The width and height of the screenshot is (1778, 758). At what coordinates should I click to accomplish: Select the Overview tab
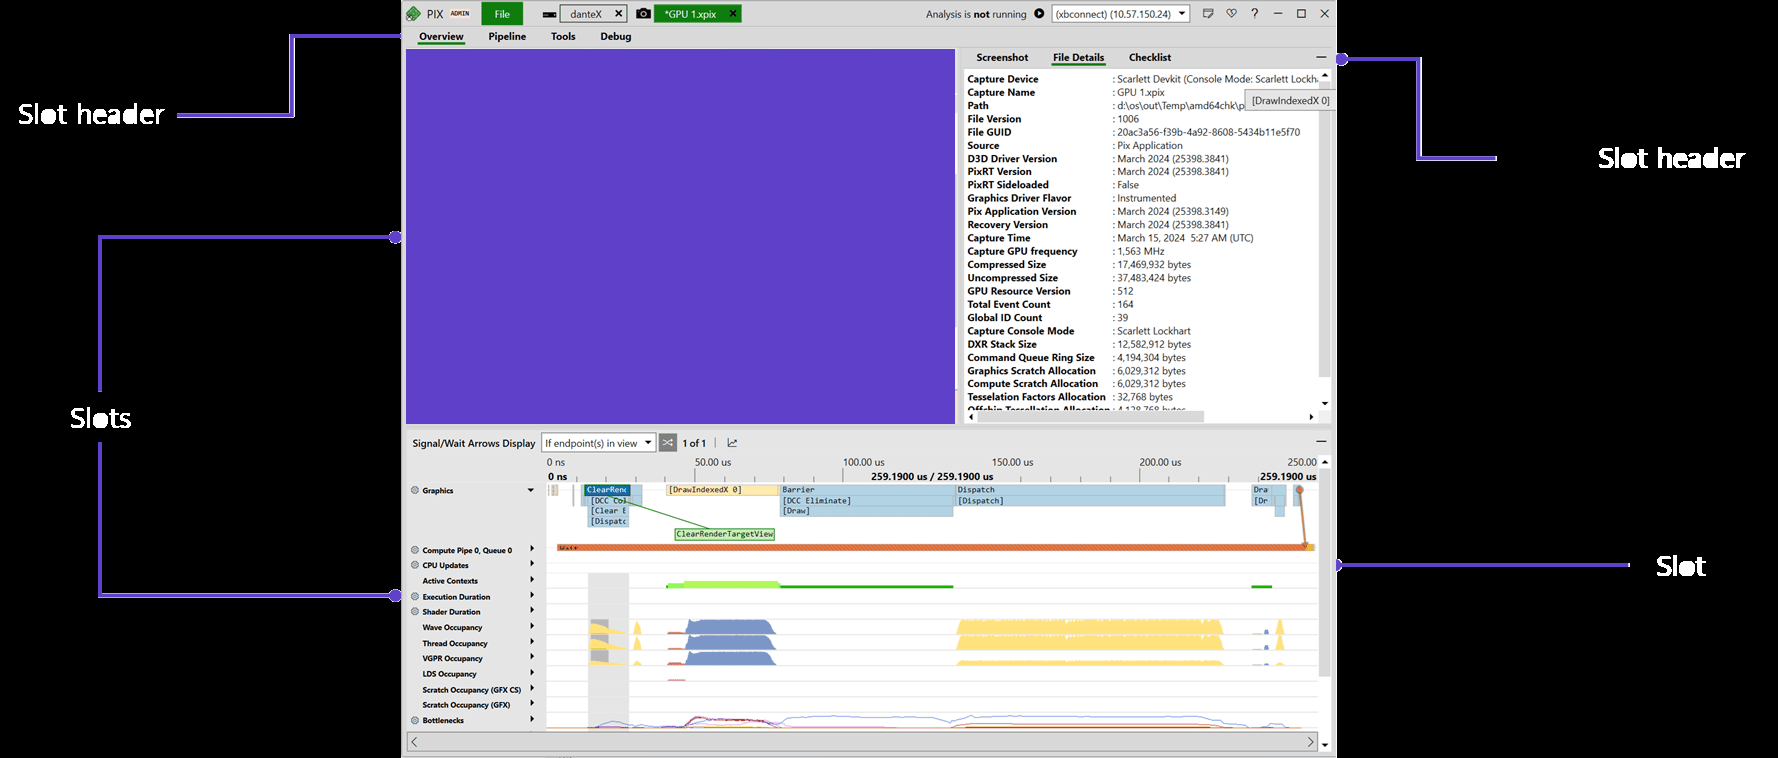[441, 37]
